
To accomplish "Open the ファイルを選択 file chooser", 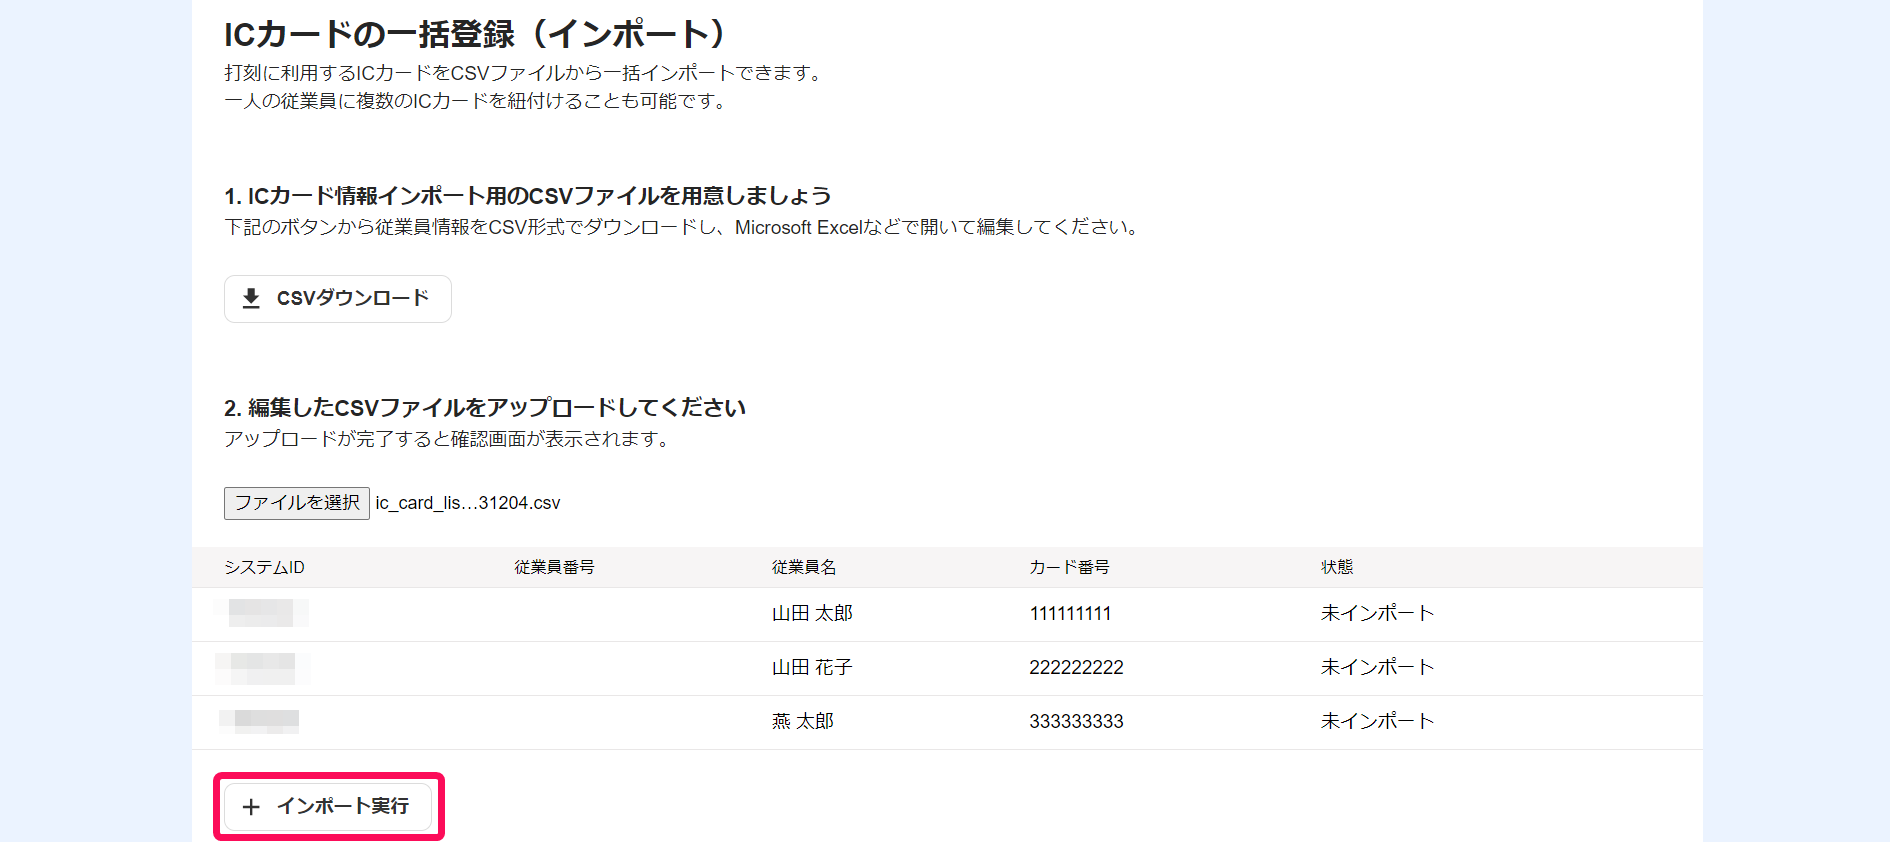I will [x=297, y=503].
